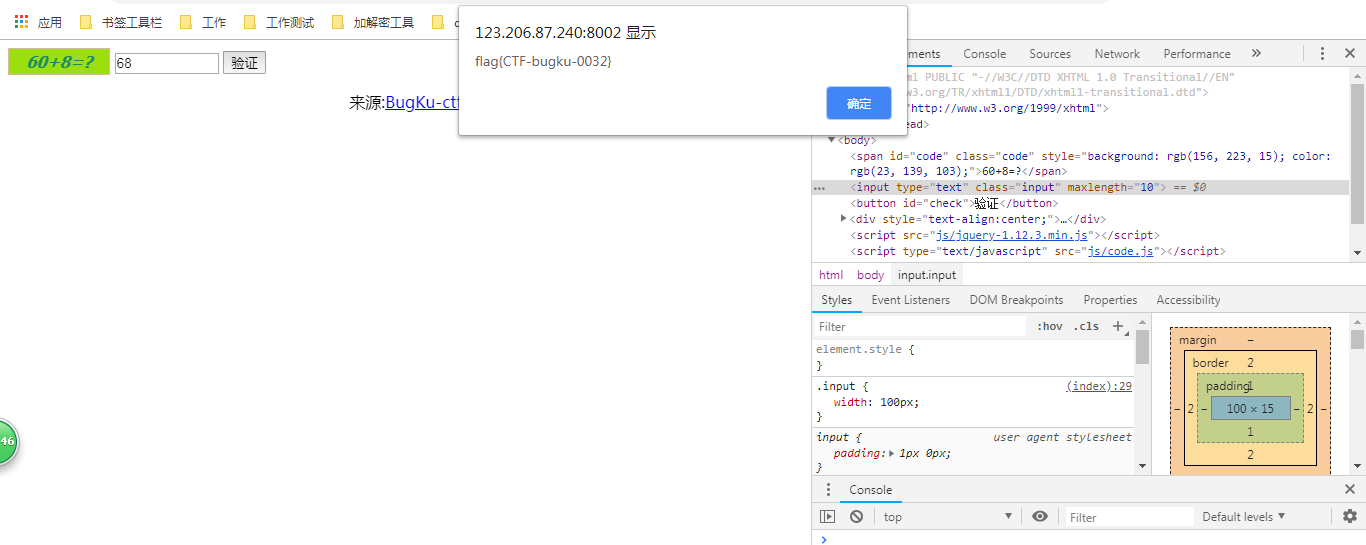Open js/code.js script link

(1121, 251)
